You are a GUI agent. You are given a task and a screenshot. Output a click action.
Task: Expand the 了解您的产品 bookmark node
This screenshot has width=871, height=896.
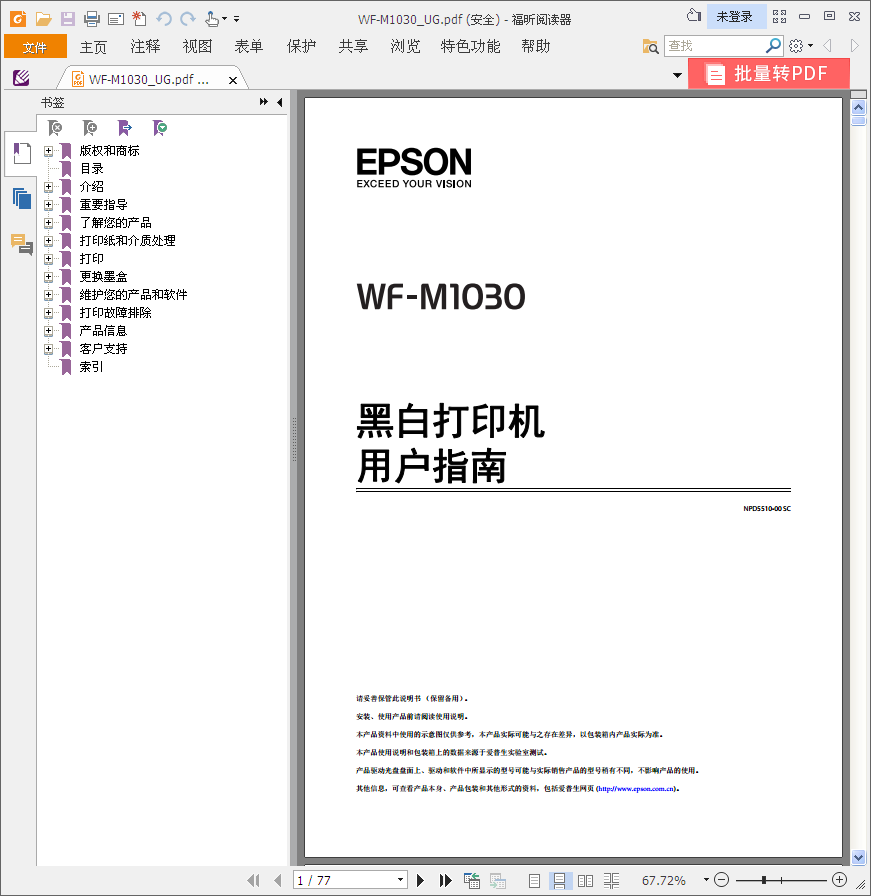(x=49, y=223)
